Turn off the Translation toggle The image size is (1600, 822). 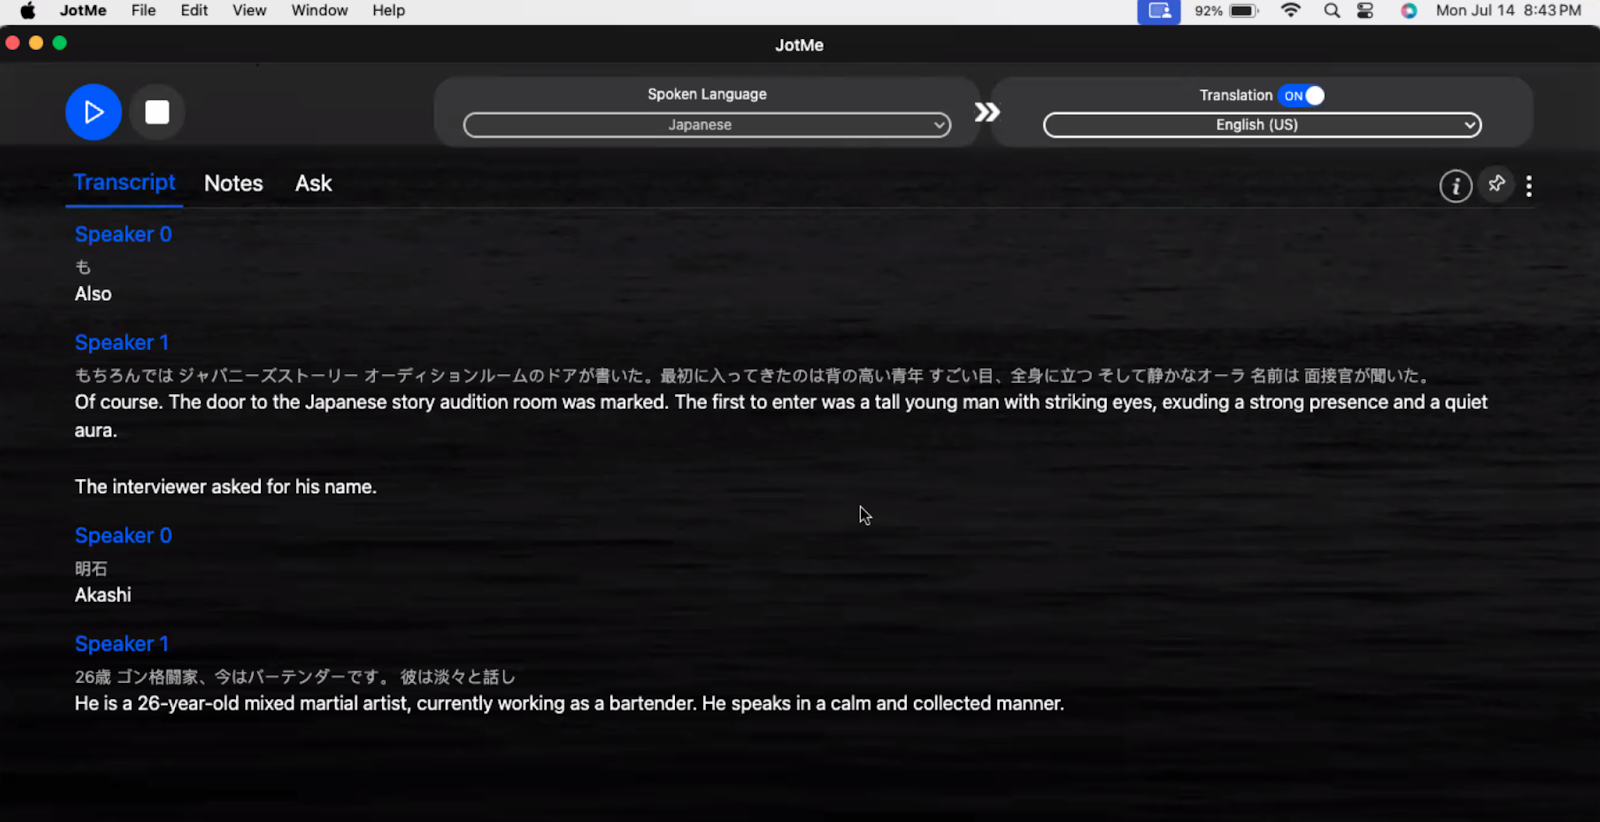[x=1301, y=95]
